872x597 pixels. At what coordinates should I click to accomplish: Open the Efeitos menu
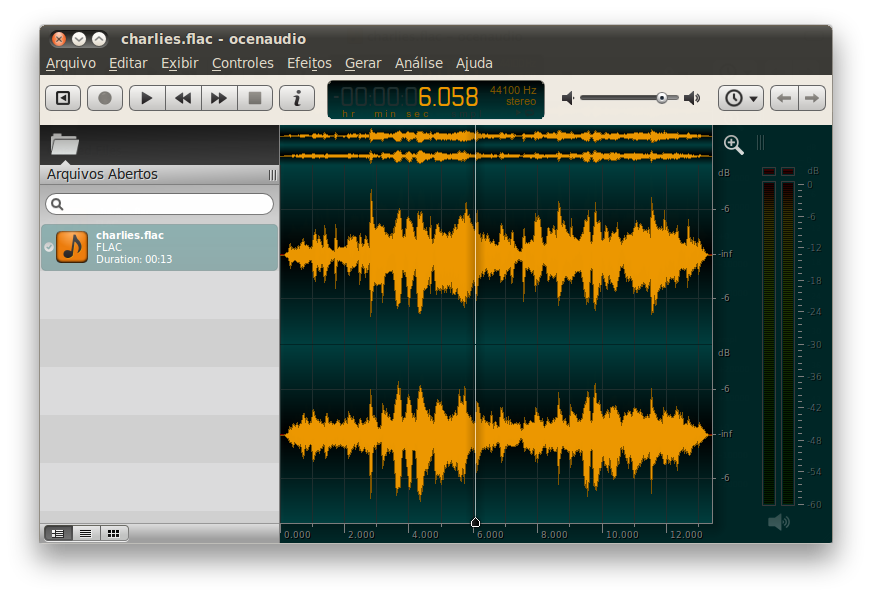click(x=309, y=62)
